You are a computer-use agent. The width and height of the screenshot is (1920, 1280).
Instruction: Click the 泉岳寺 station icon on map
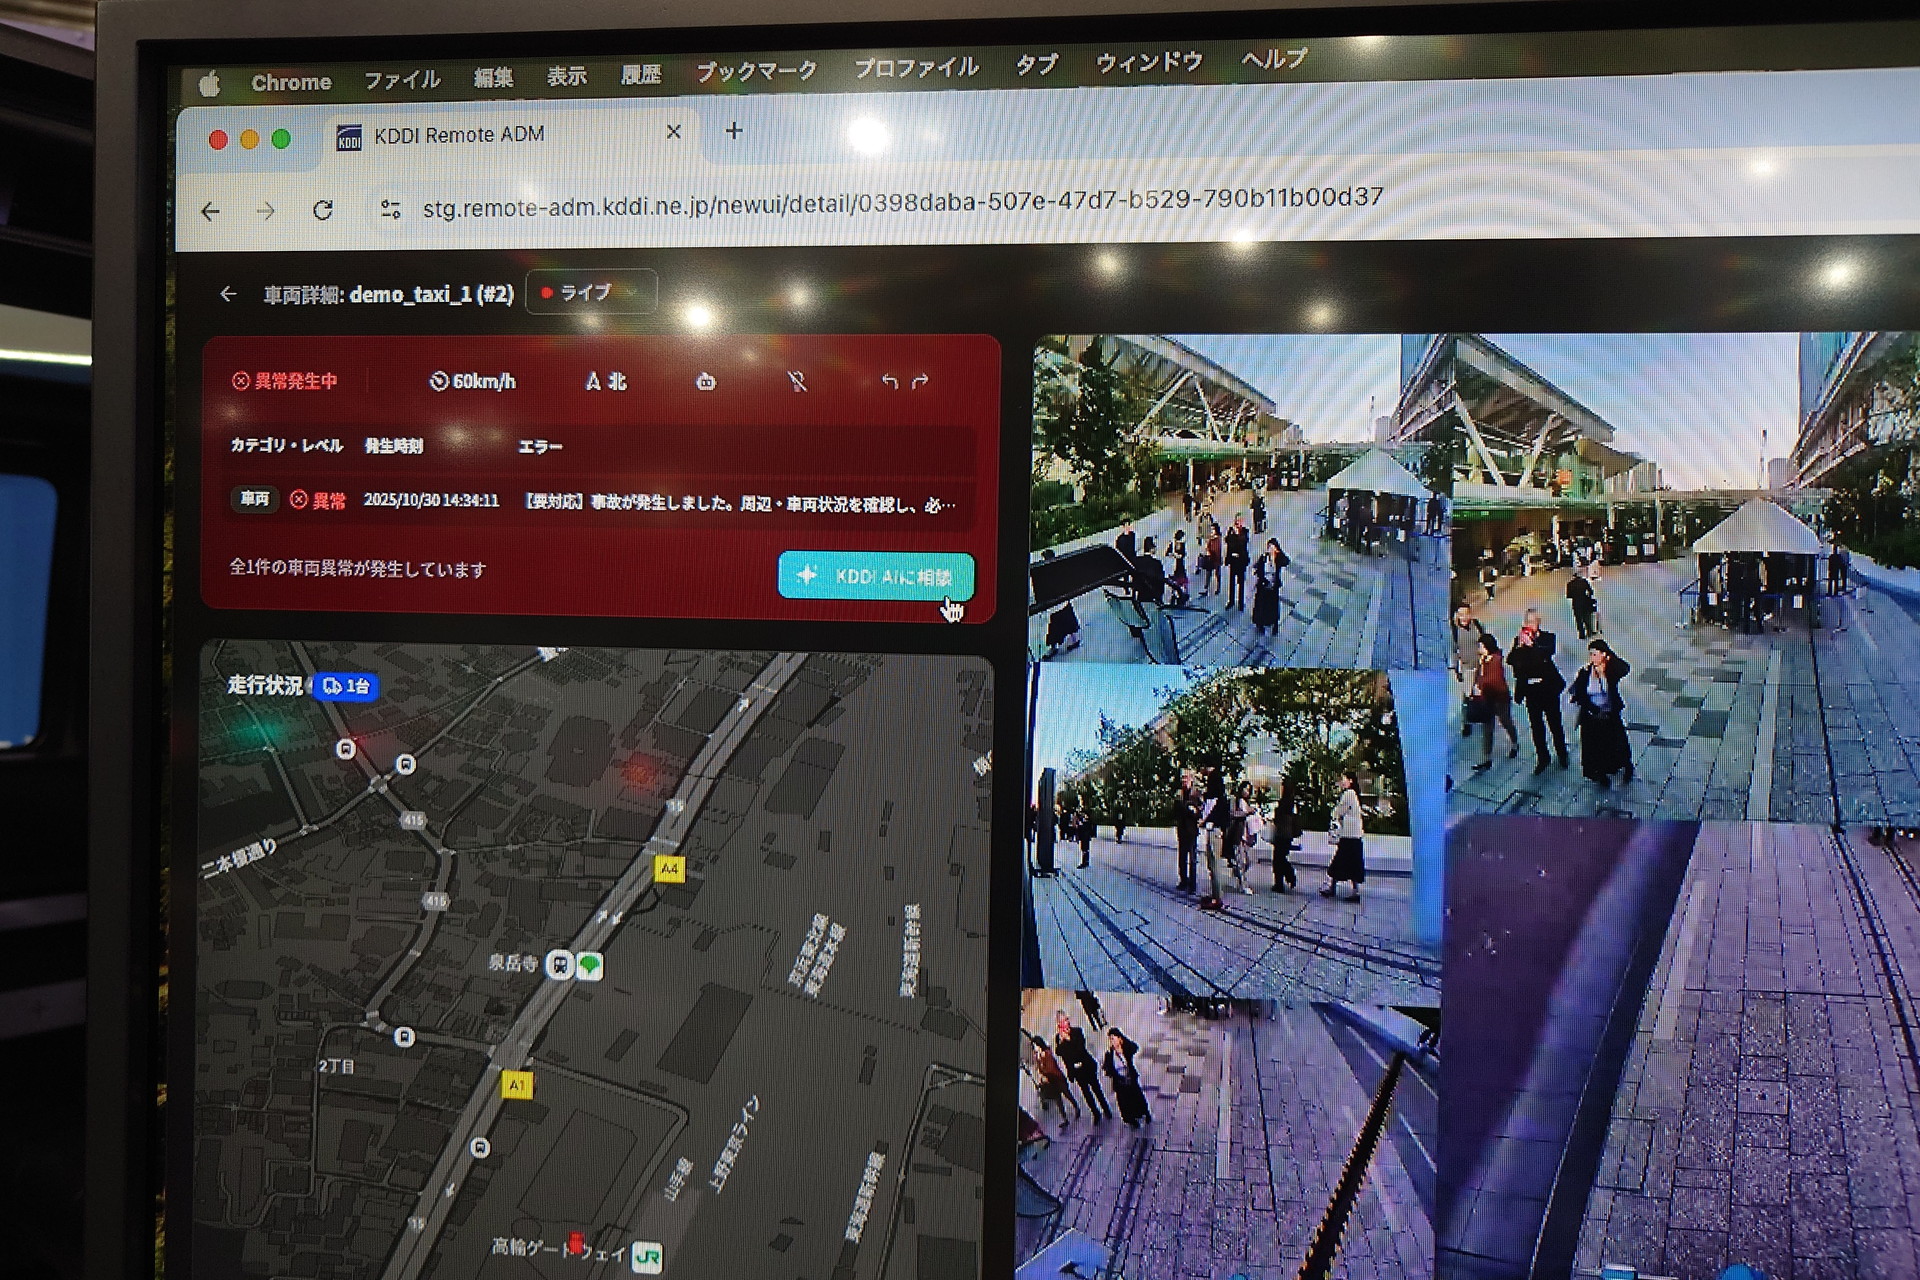(559, 964)
